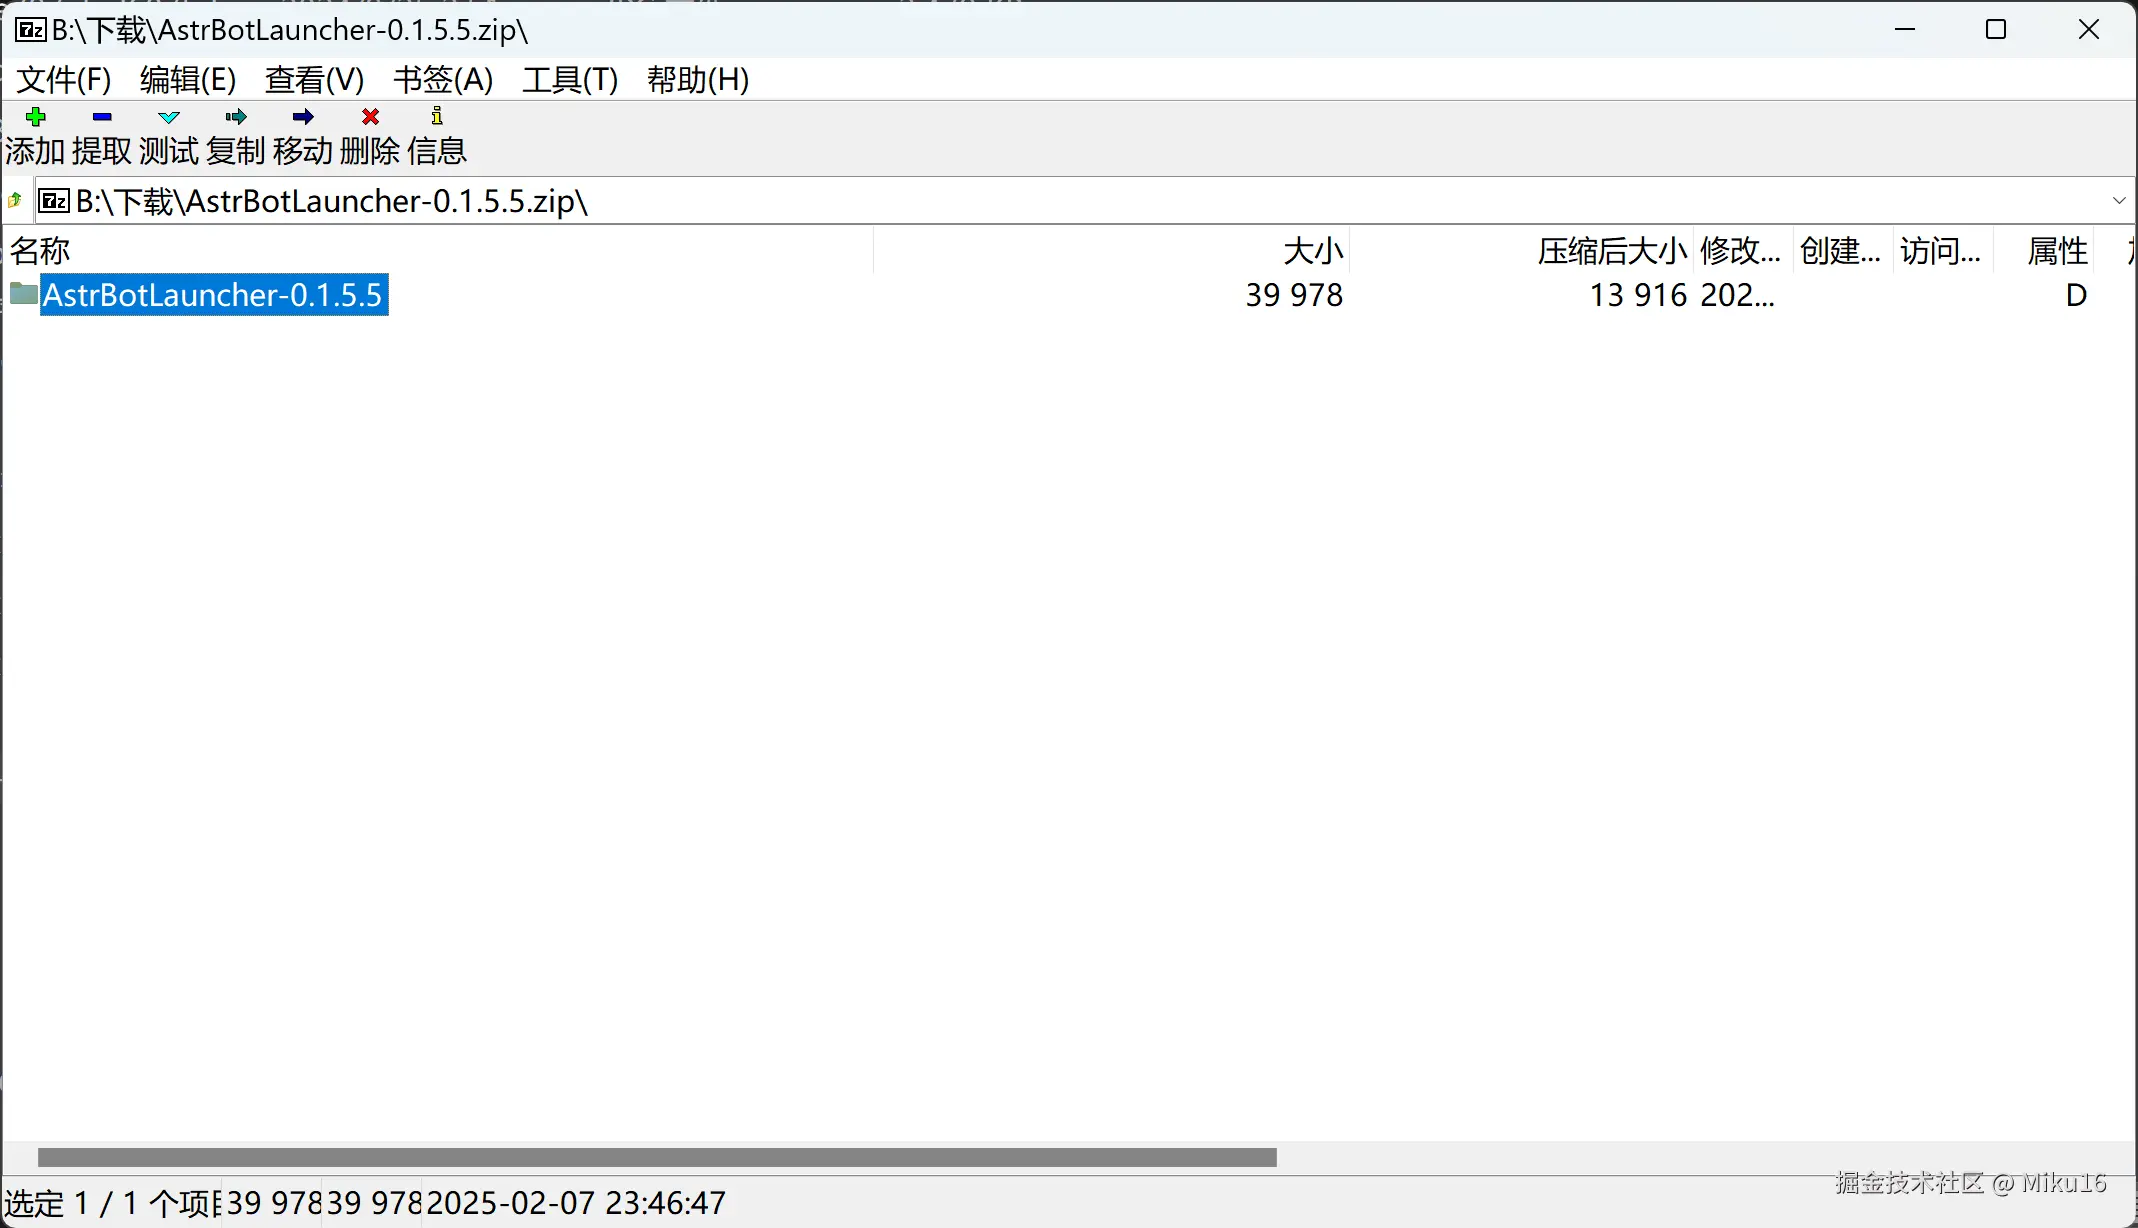Click the up-folder icon beside address bar

tap(15, 201)
